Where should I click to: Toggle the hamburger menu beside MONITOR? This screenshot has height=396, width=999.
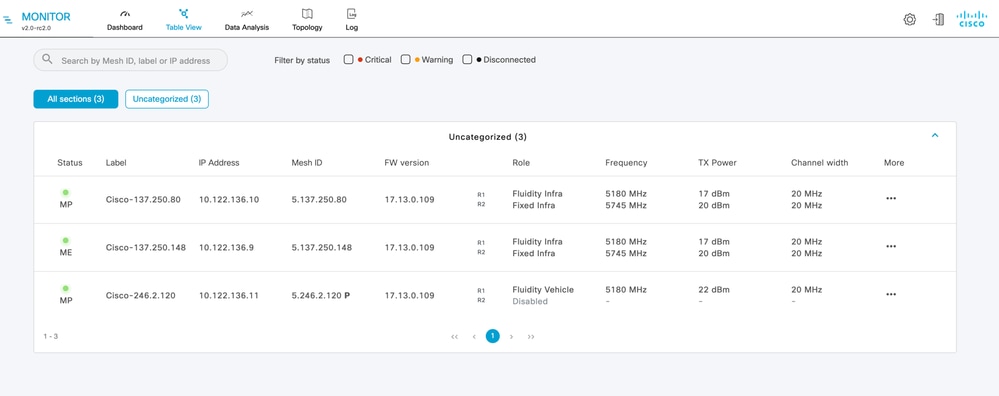point(8,20)
